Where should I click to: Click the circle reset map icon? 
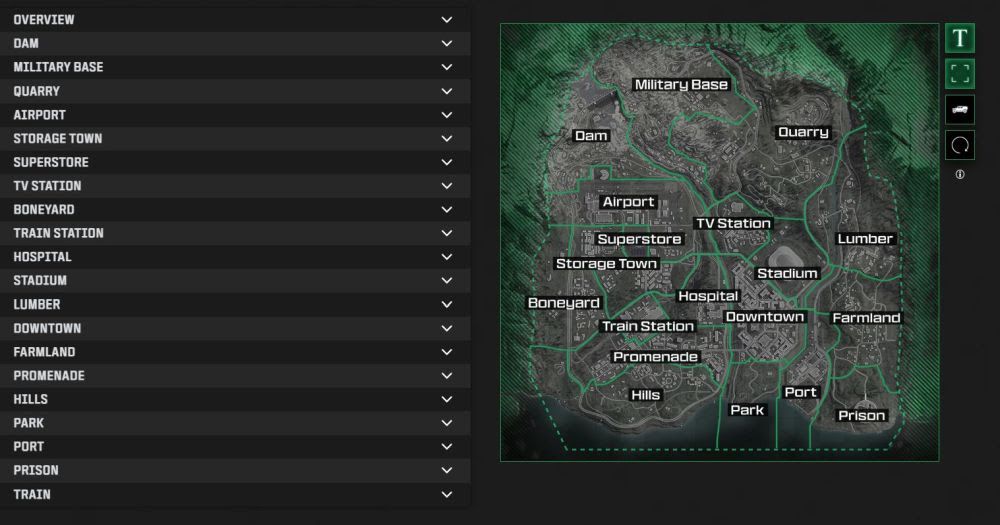coord(960,145)
